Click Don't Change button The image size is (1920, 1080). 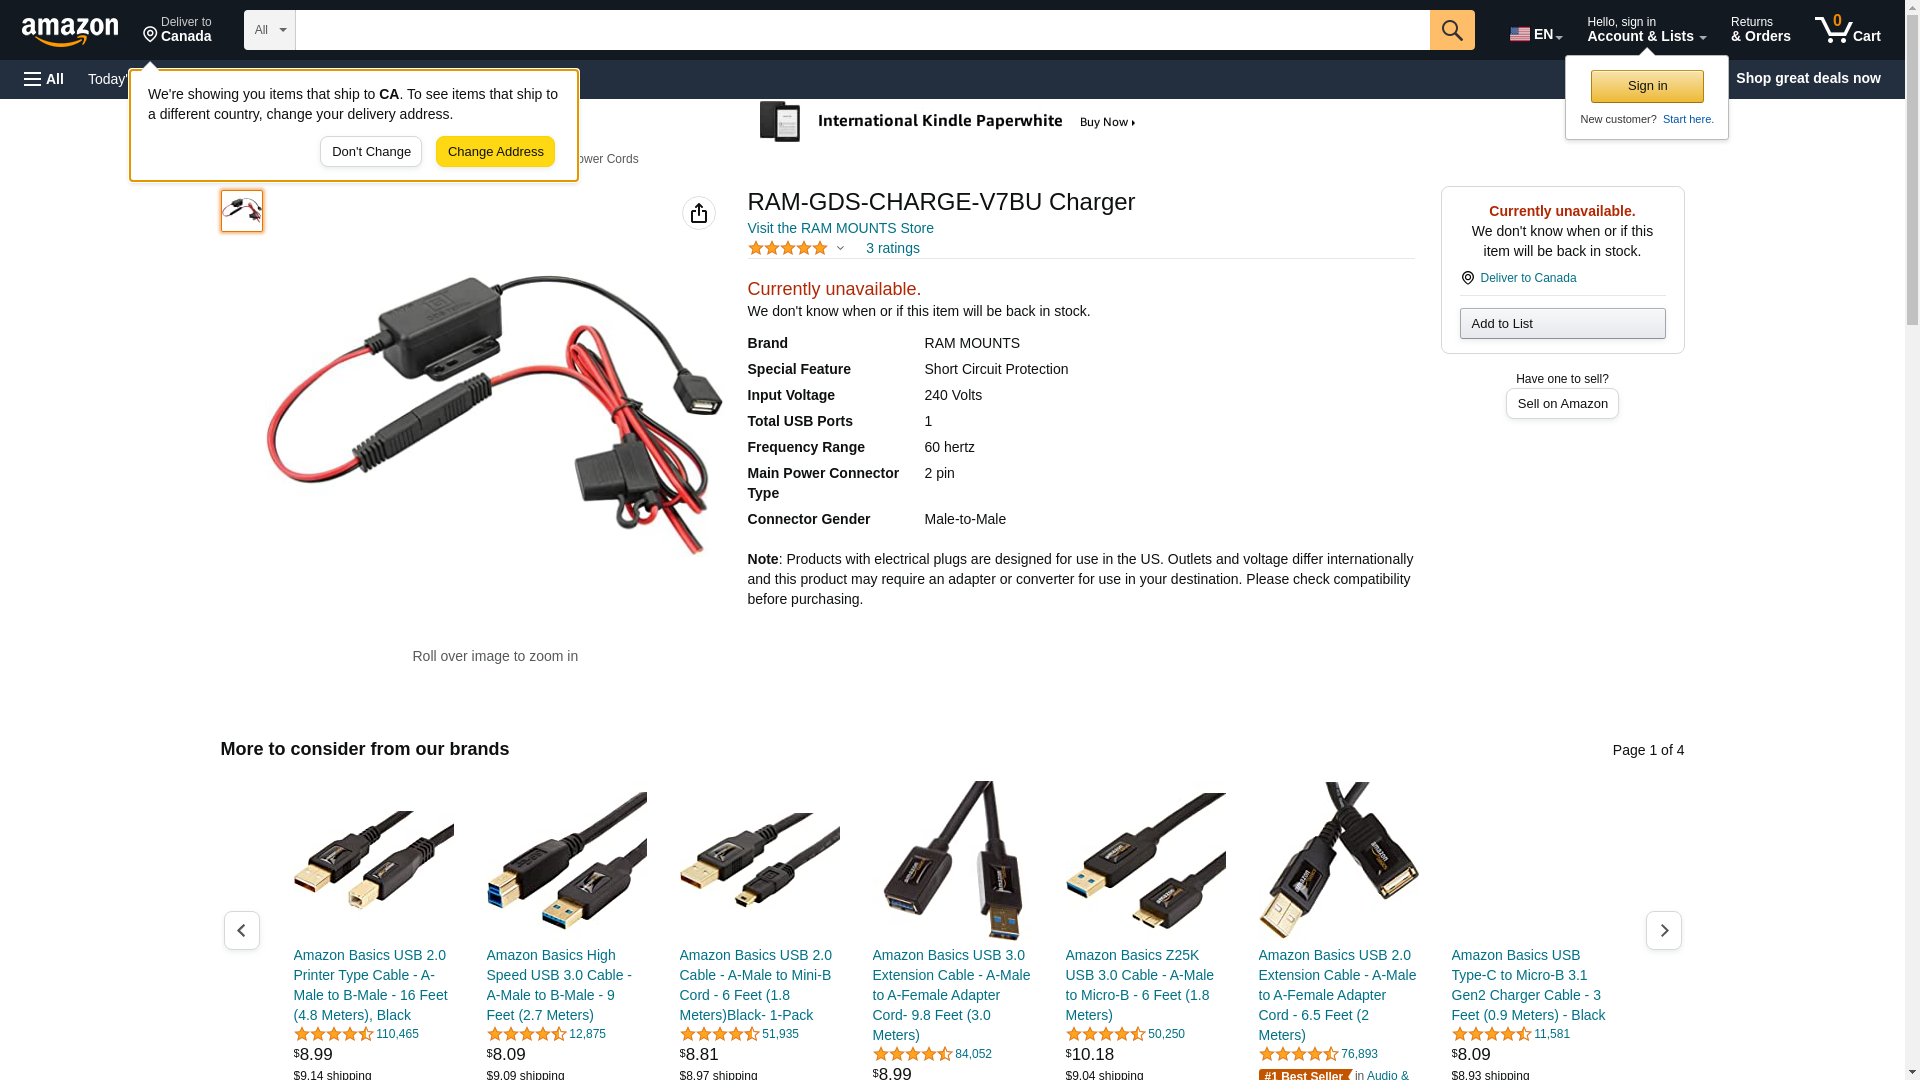pos(371,152)
